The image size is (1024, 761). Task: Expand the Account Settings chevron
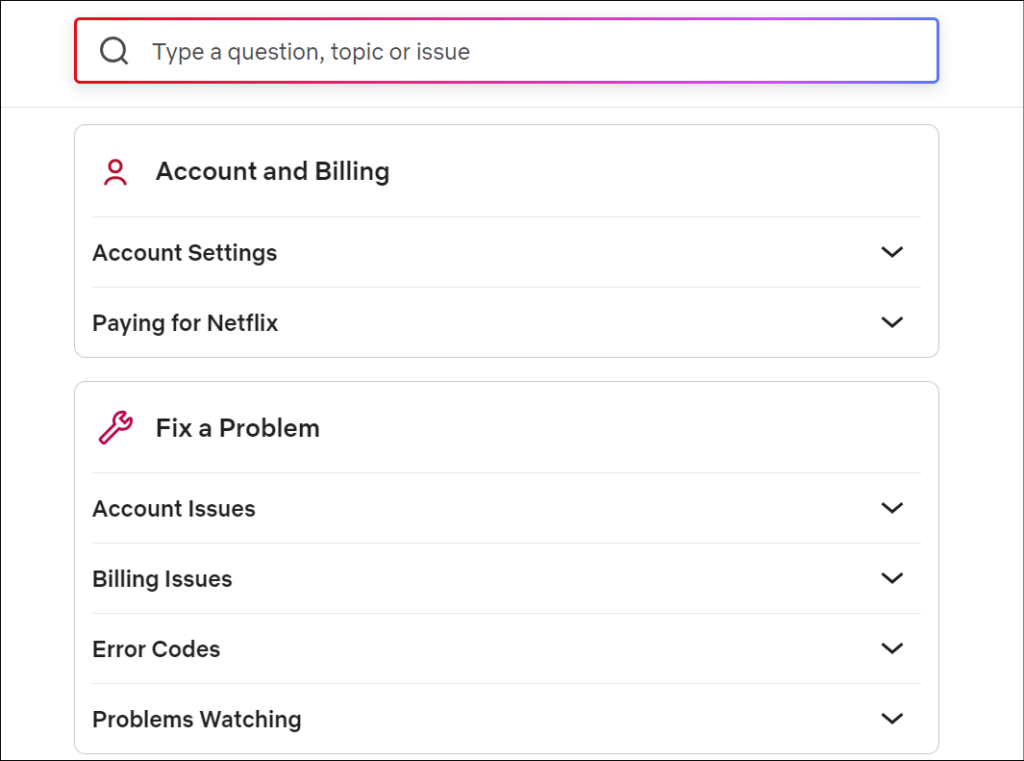(x=892, y=252)
